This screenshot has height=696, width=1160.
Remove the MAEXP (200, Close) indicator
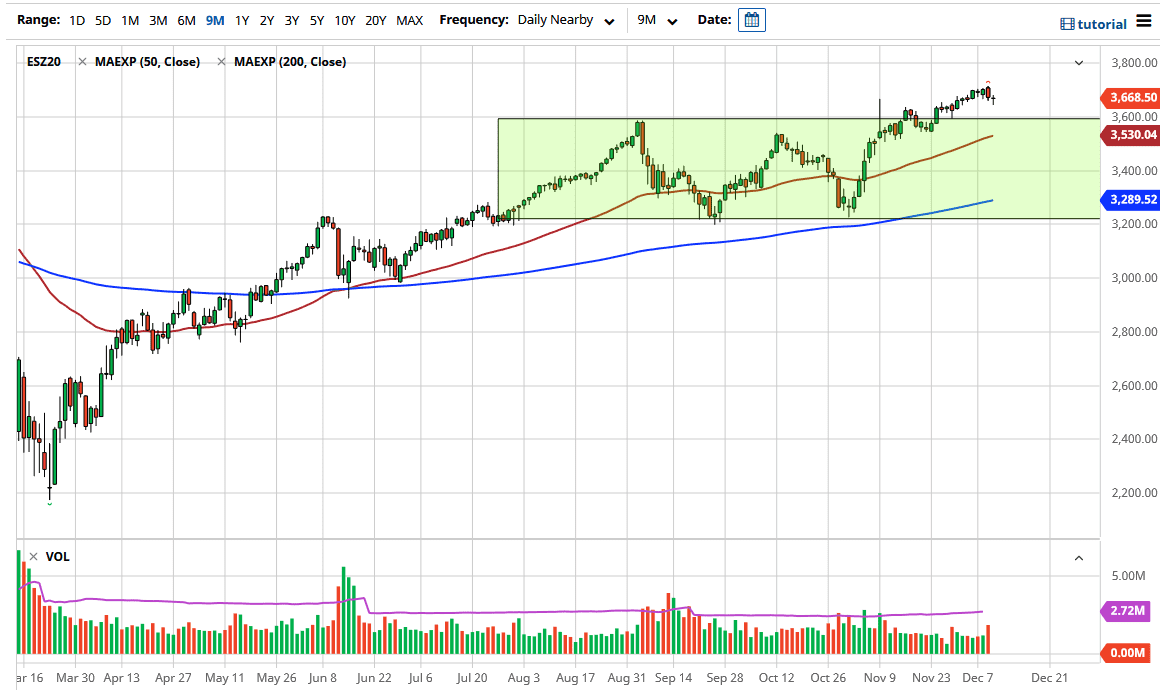pyautogui.click(x=222, y=62)
